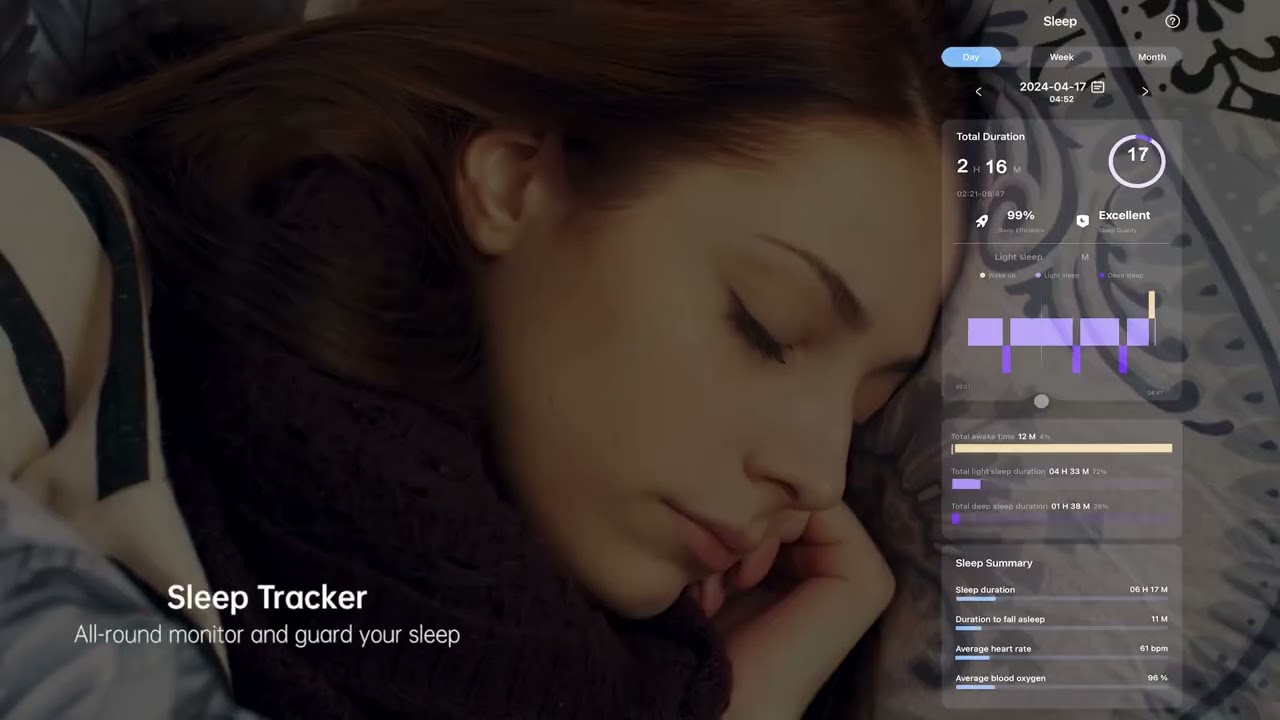
Task: Click the Sleep Tracker caption heading
Action: point(267,598)
